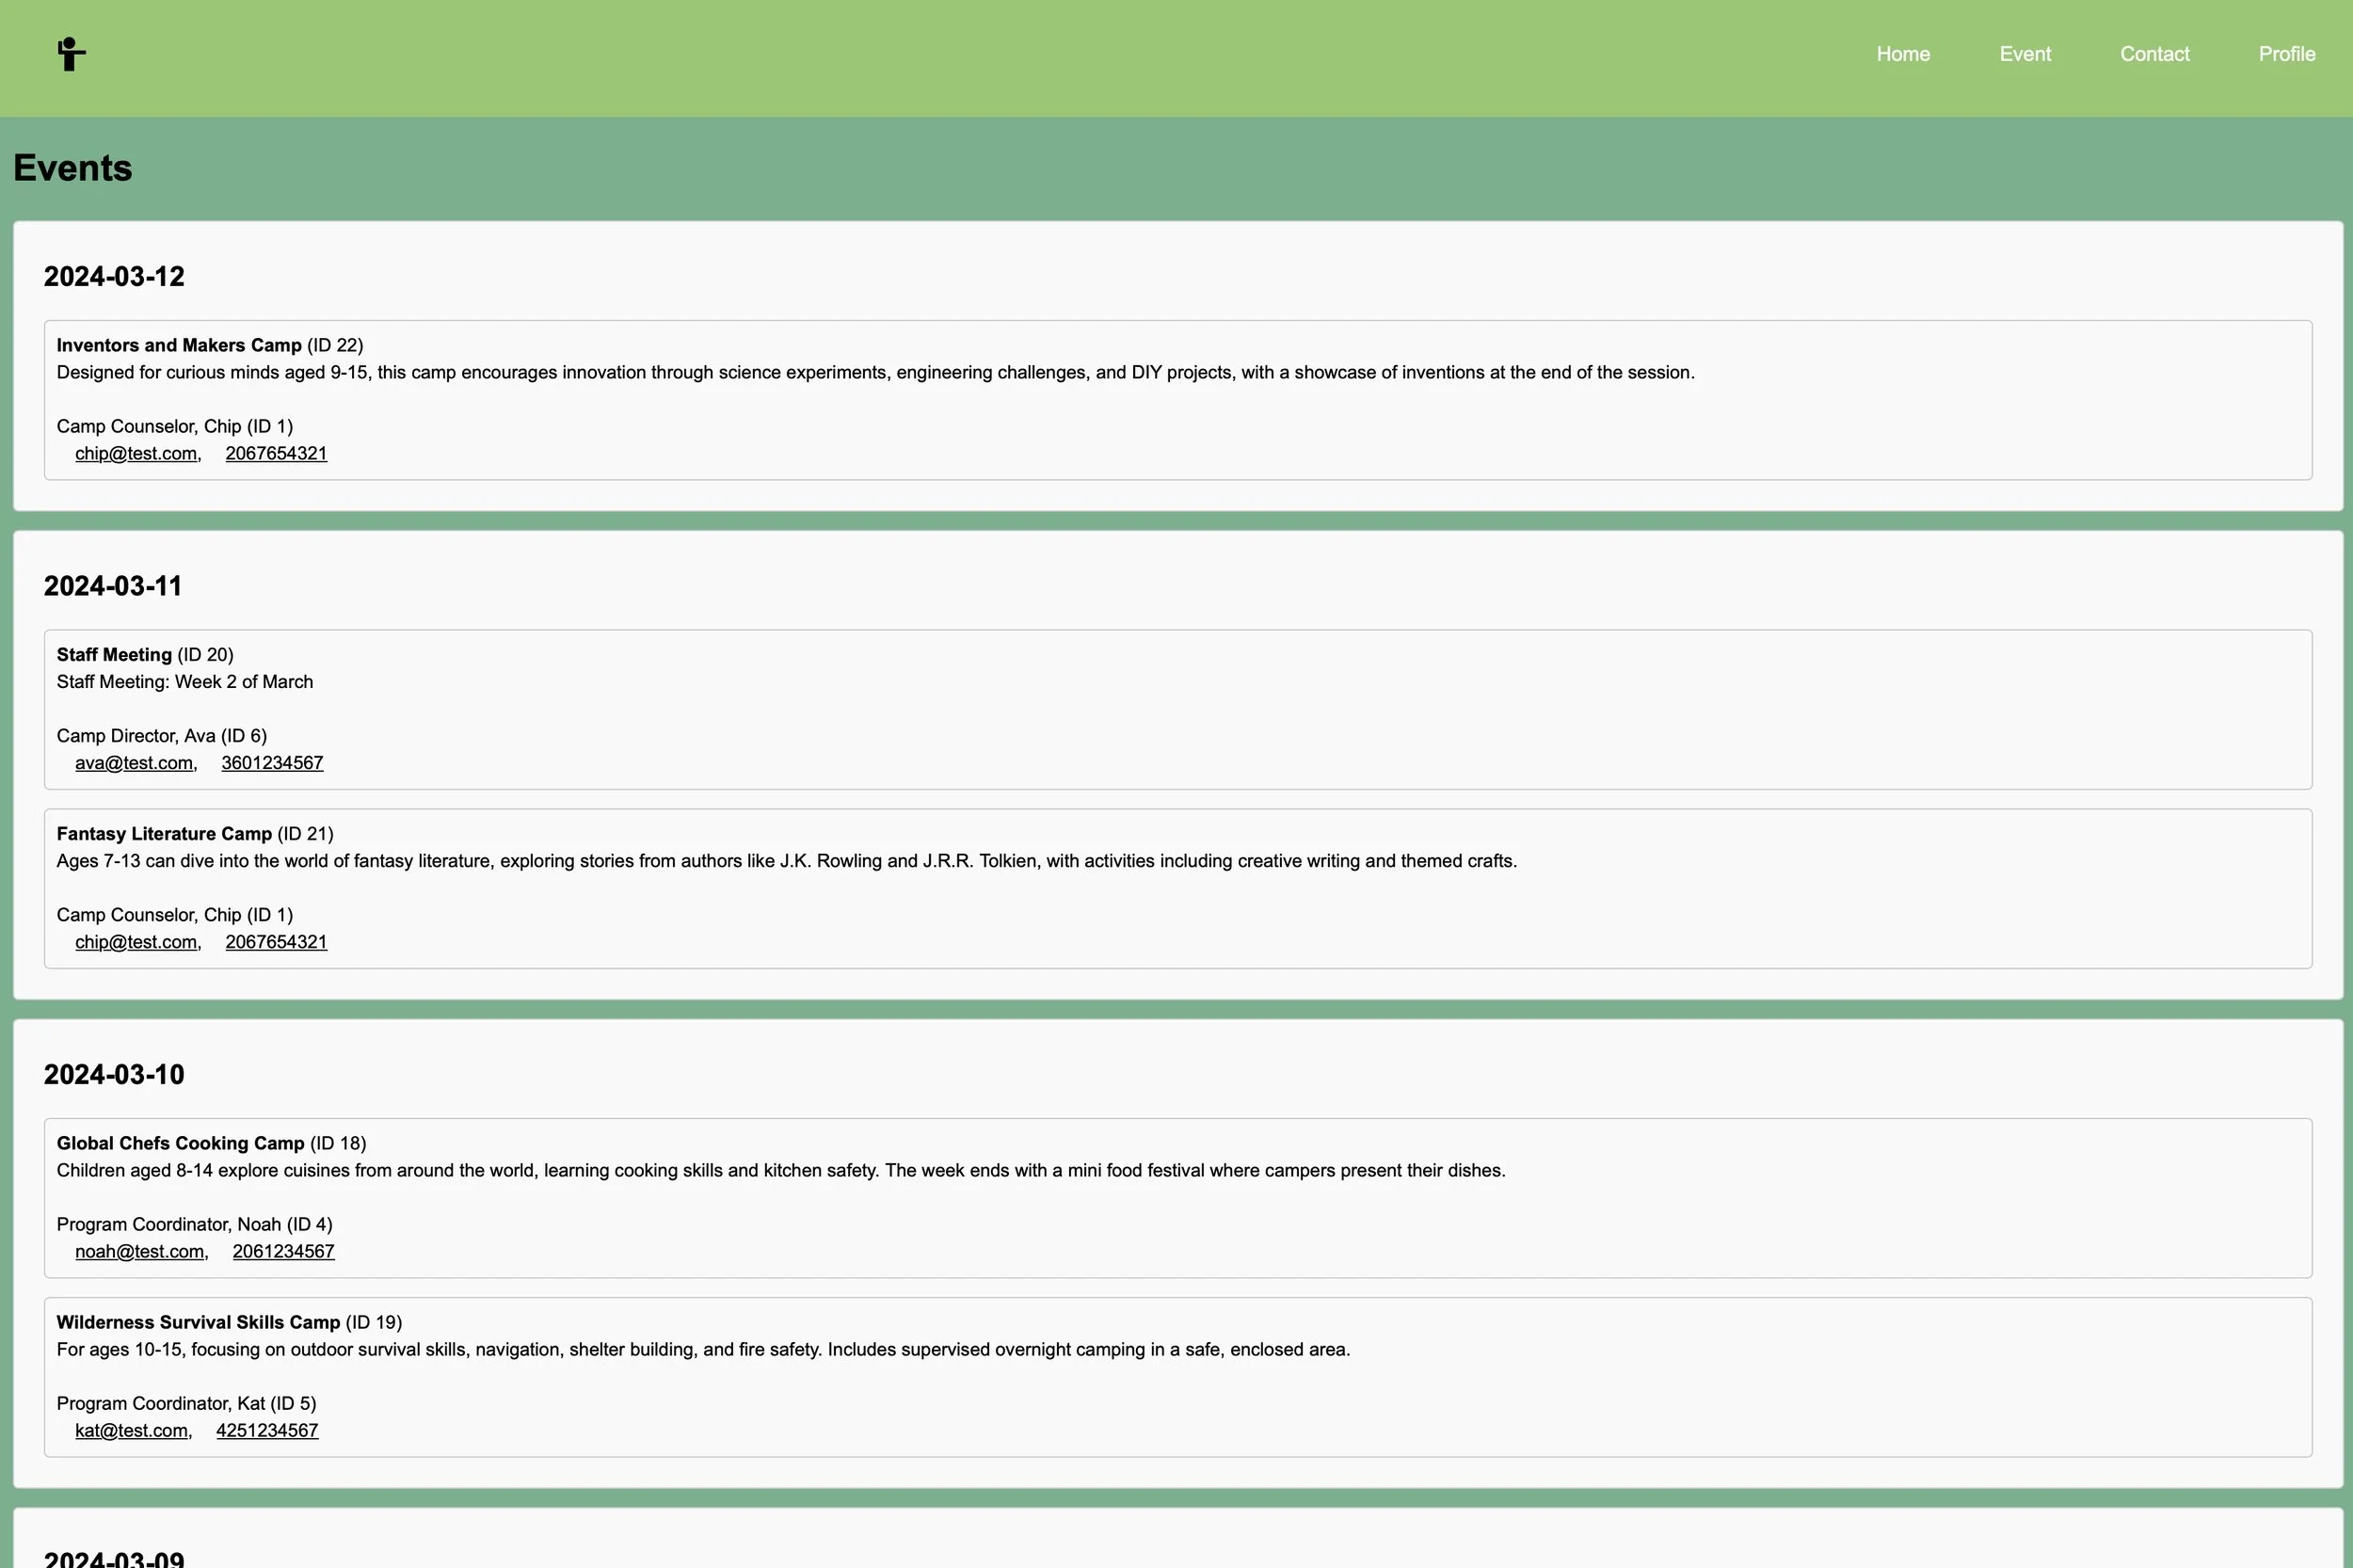Screen dimensions: 2353x1568
Task: Email Chip from Inventors and Makers Camp
Action: click(136, 453)
